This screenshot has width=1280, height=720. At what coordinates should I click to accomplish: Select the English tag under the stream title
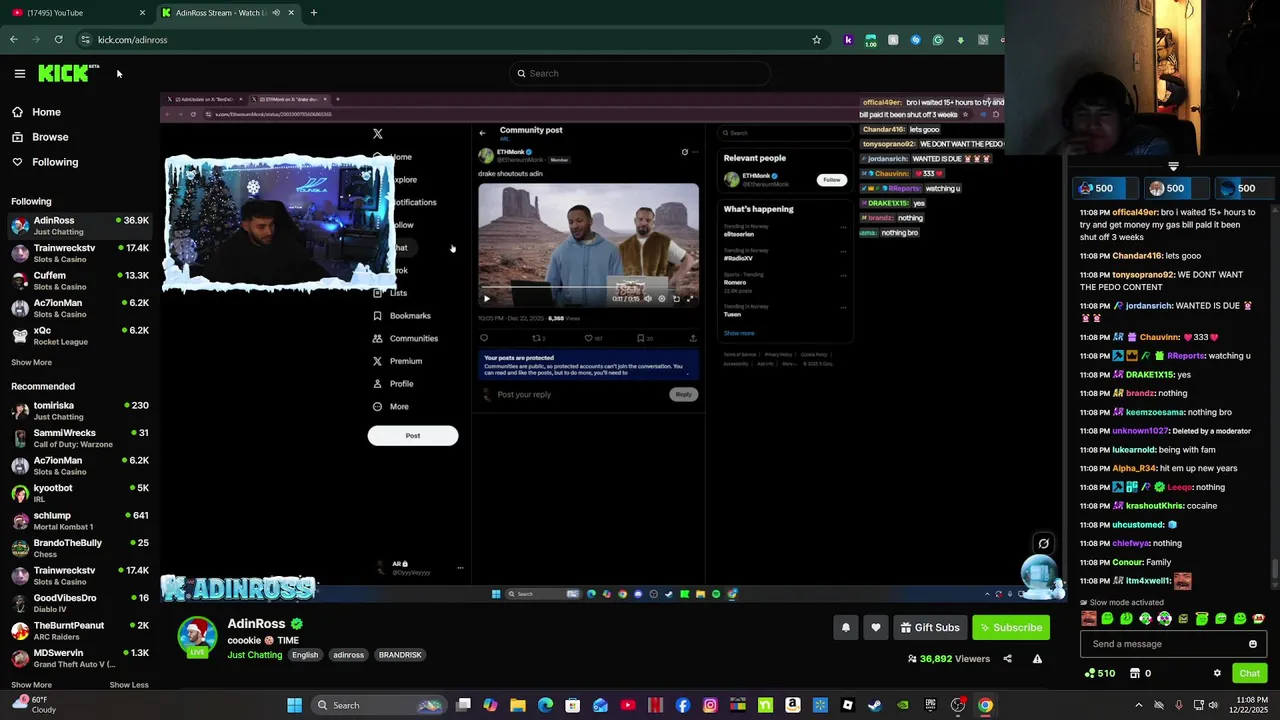click(x=305, y=655)
